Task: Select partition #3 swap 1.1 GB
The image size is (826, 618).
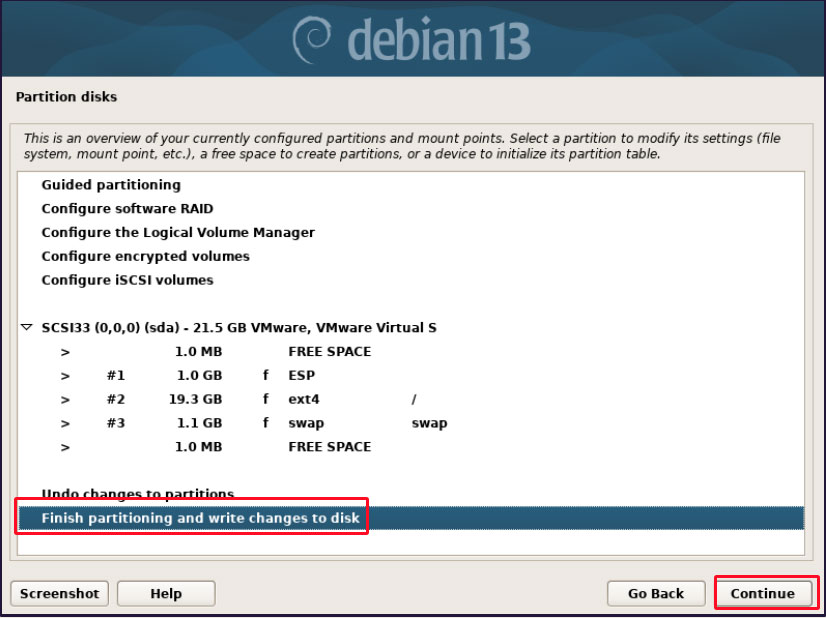Action: (411, 423)
